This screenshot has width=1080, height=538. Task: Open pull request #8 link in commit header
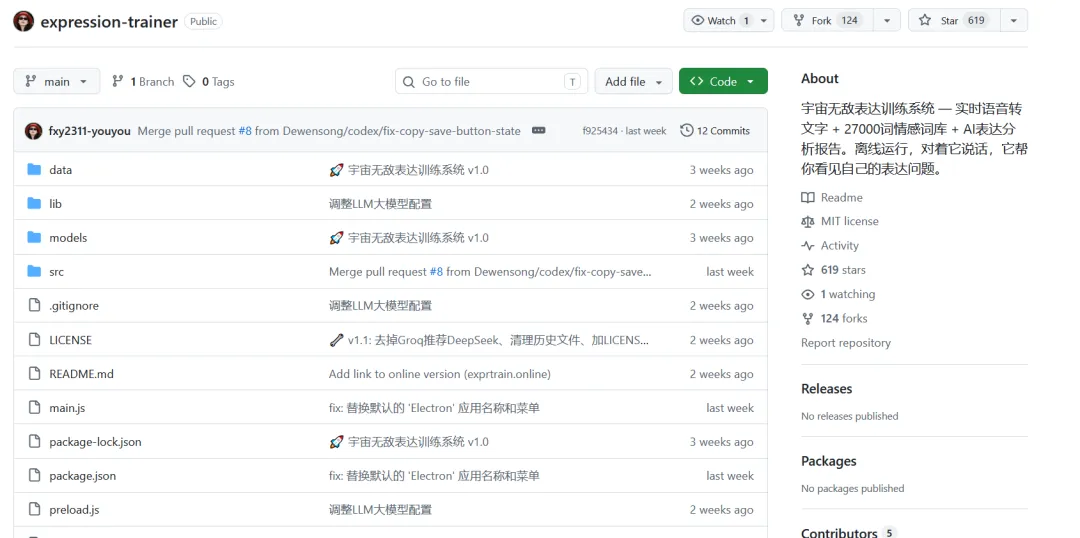(245, 131)
